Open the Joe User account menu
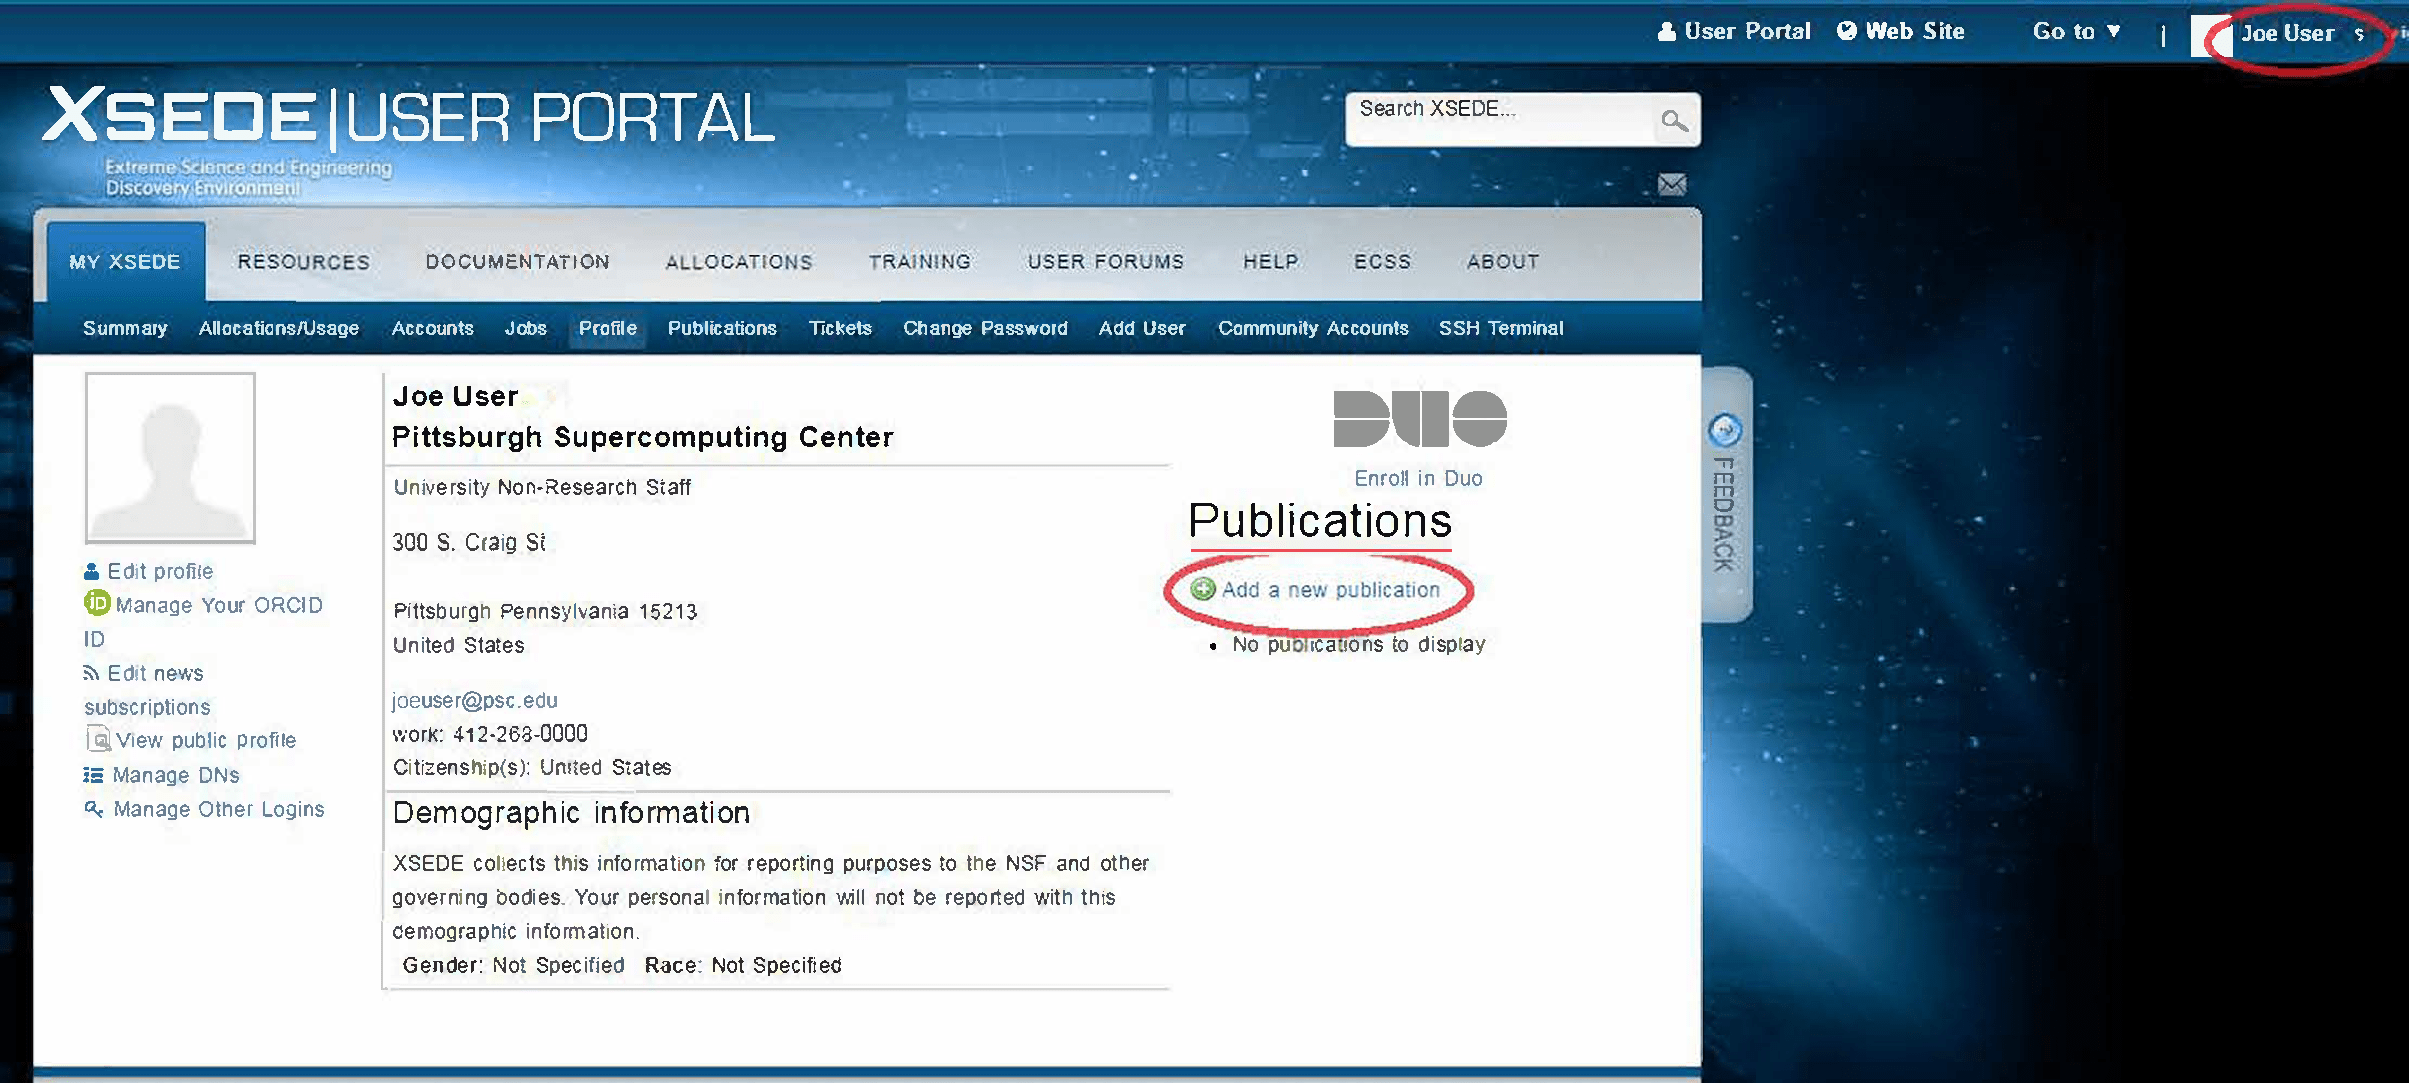Screen dimensions: 2409x1083 (2288, 34)
